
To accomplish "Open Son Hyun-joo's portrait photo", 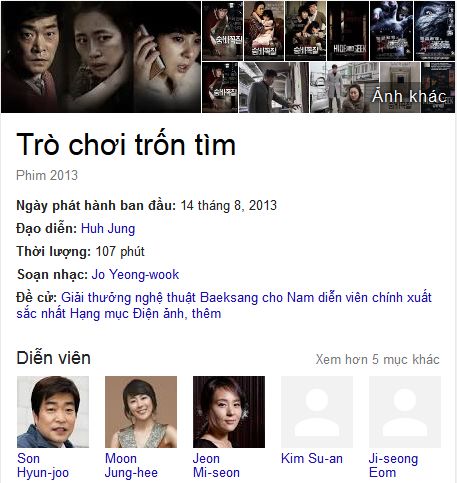I will pyautogui.click(x=53, y=412).
